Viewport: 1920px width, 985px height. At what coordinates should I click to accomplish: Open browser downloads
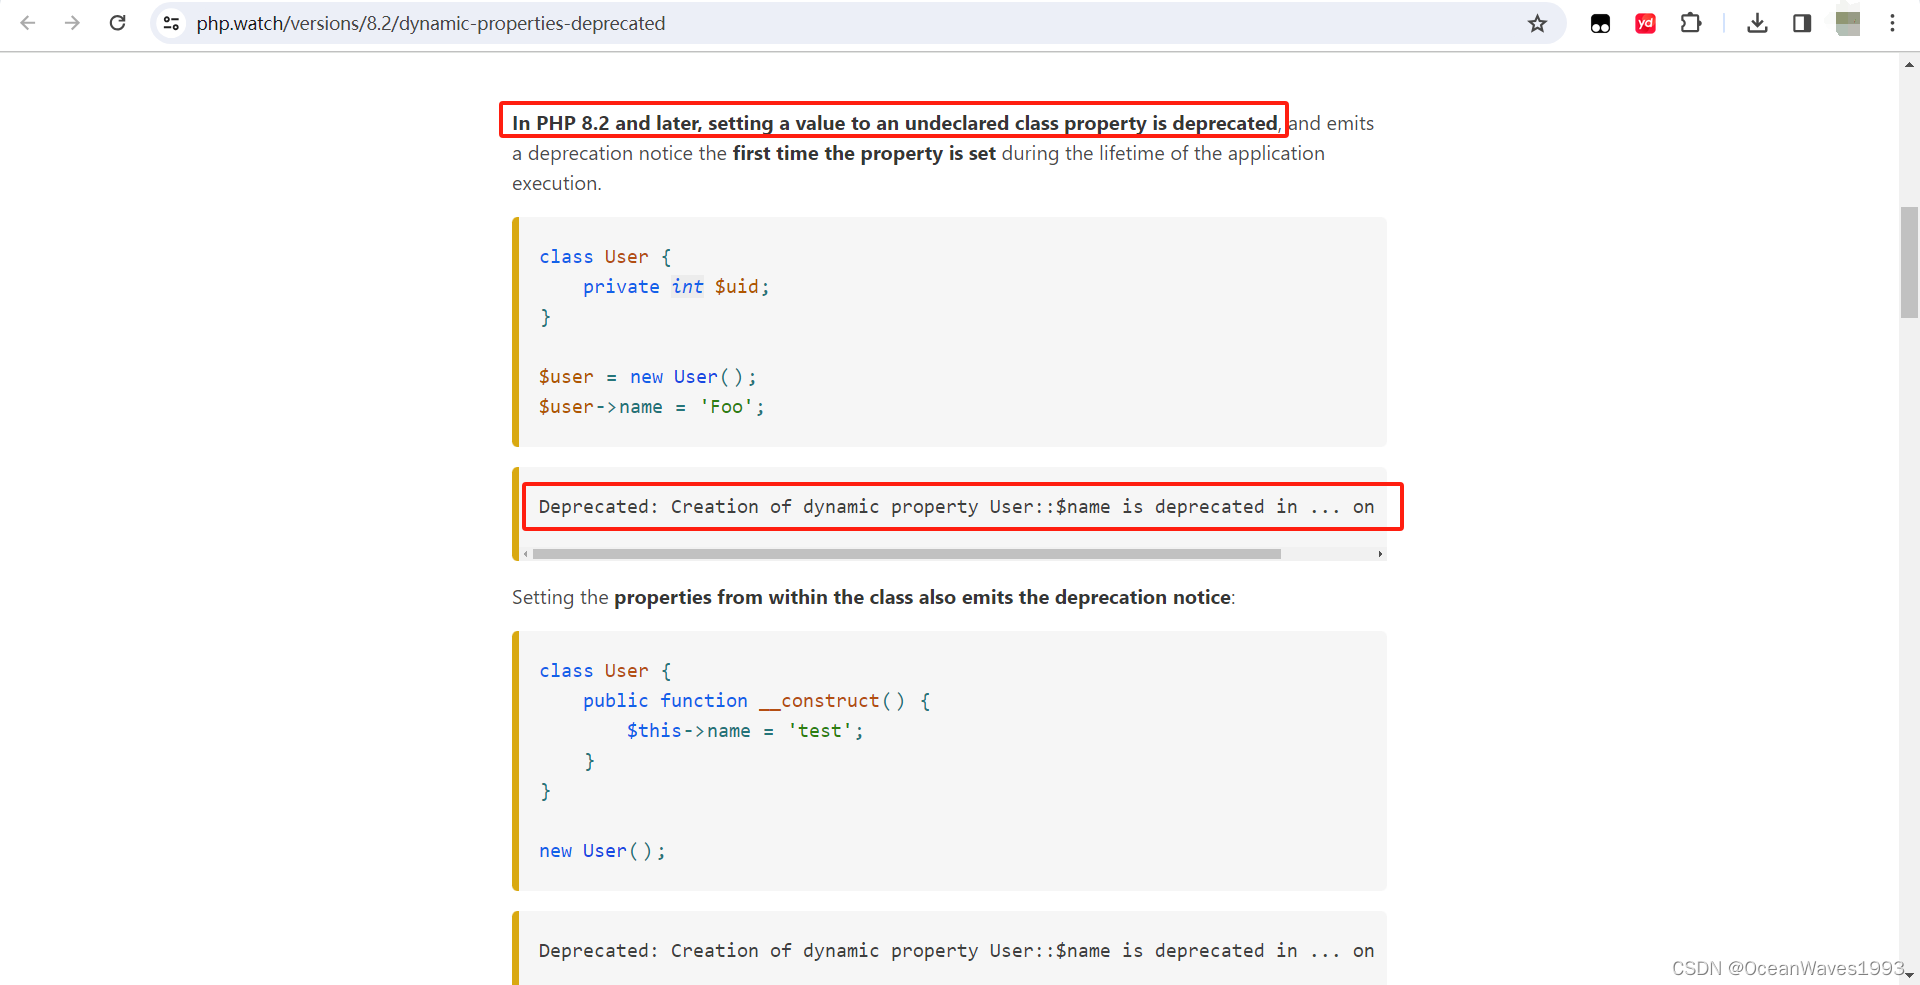pyautogui.click(x=1757, y=23)
